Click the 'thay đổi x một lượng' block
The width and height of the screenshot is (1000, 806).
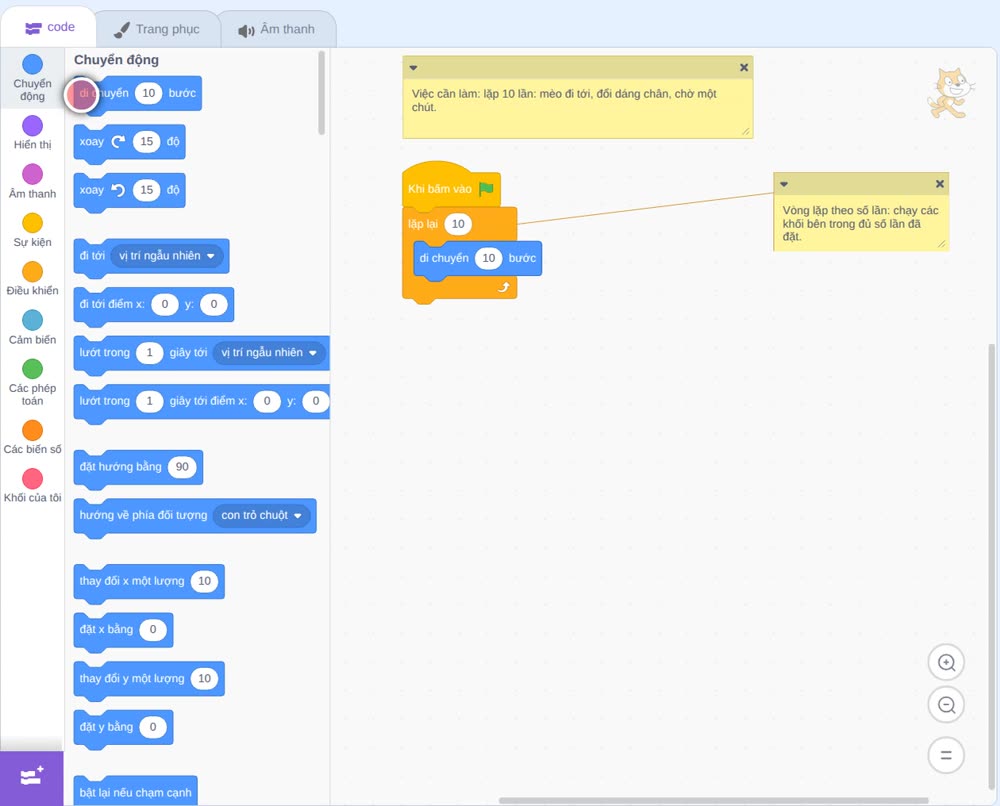pos(149,582)
